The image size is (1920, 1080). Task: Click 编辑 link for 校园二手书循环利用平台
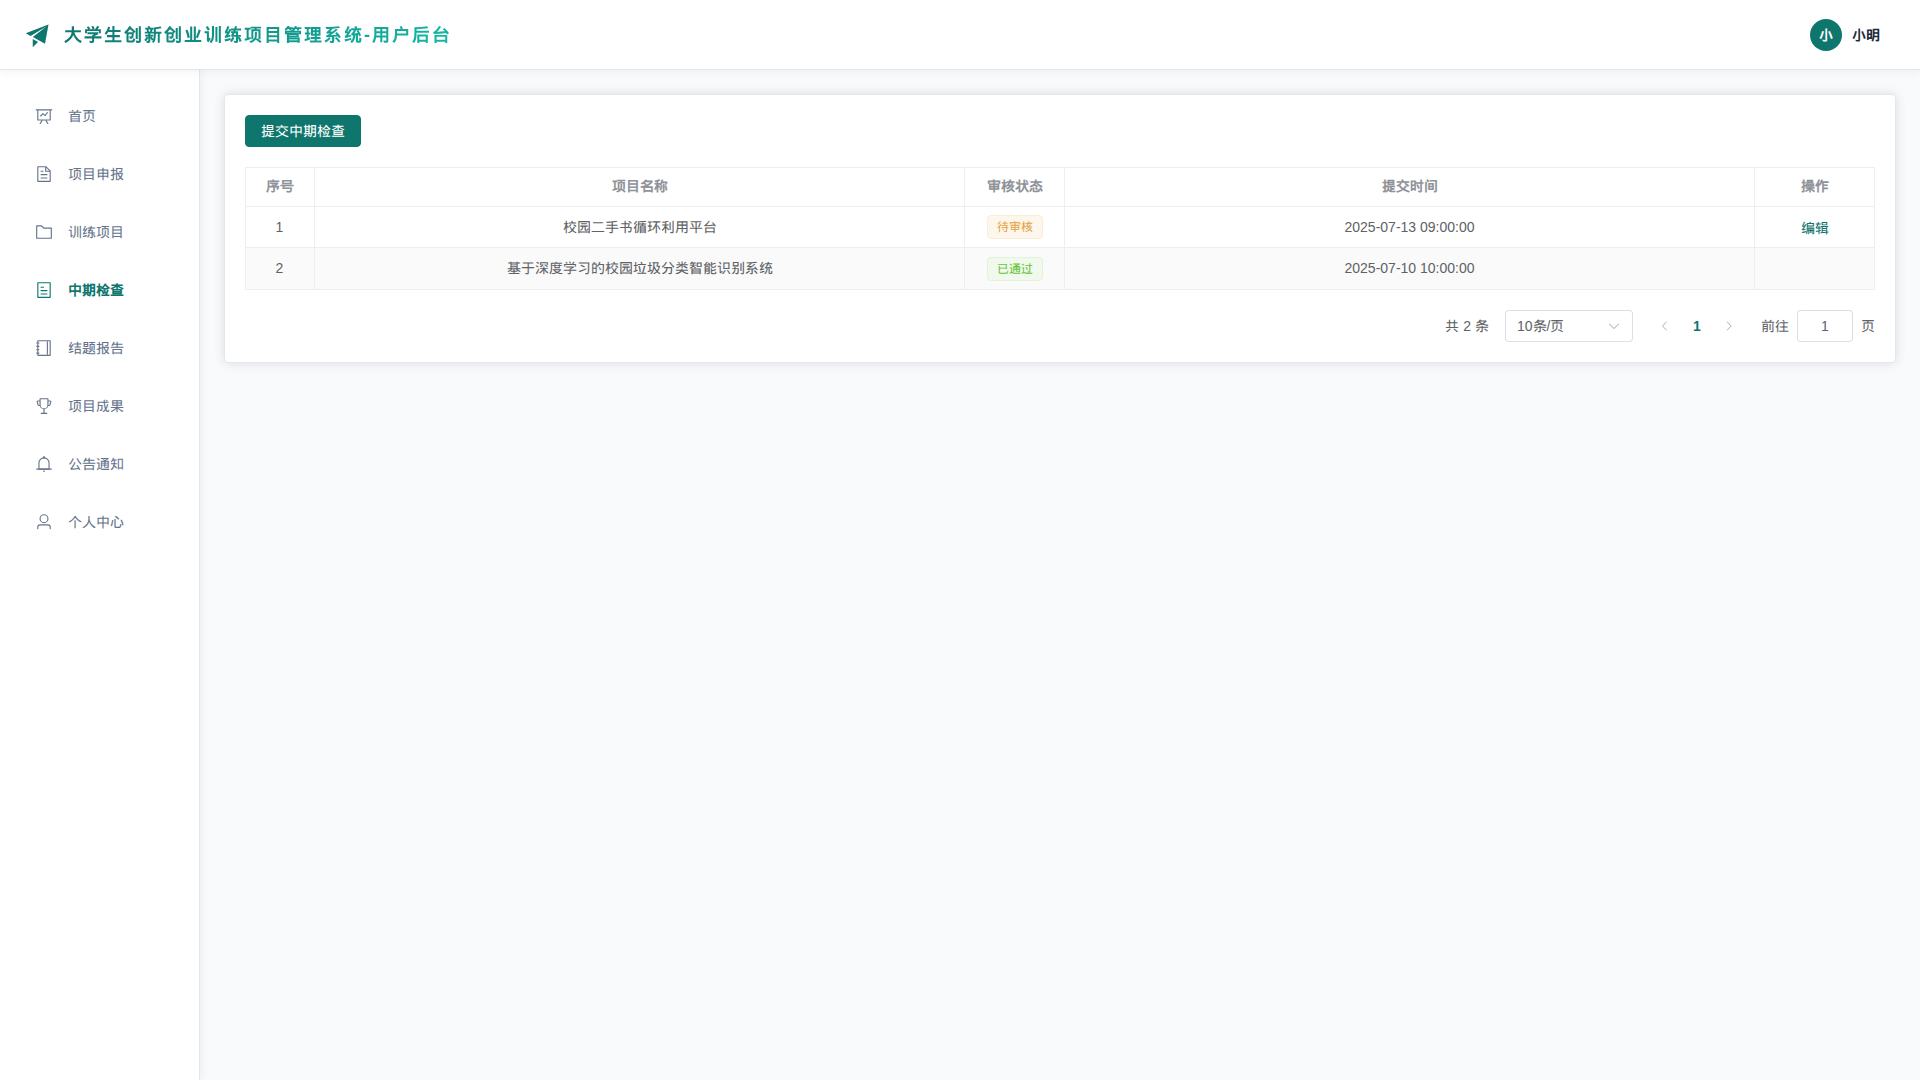click(1814, 228)
